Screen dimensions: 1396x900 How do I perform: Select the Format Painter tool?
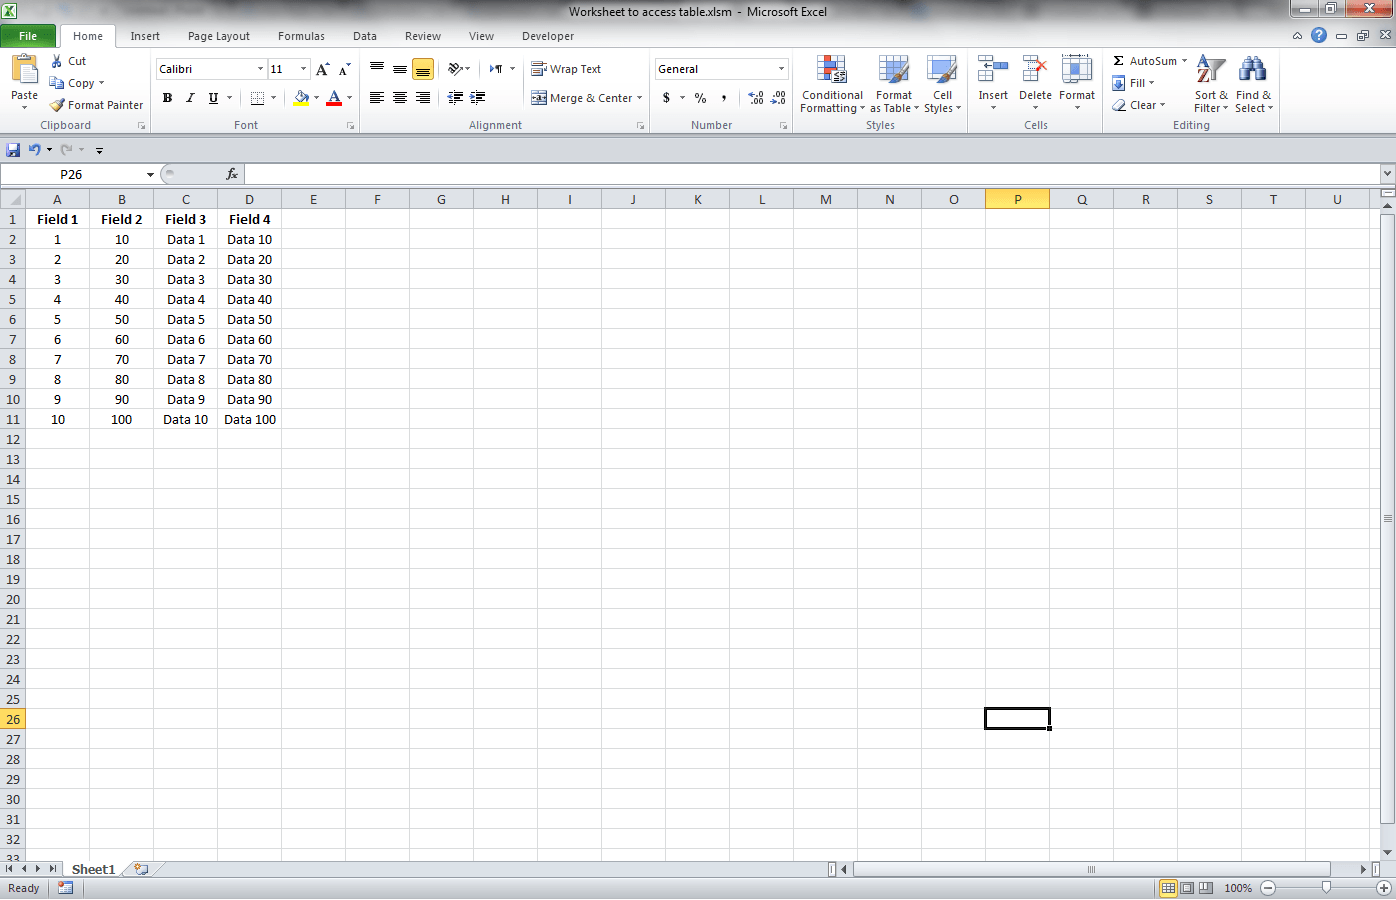(x=96, y=104)
